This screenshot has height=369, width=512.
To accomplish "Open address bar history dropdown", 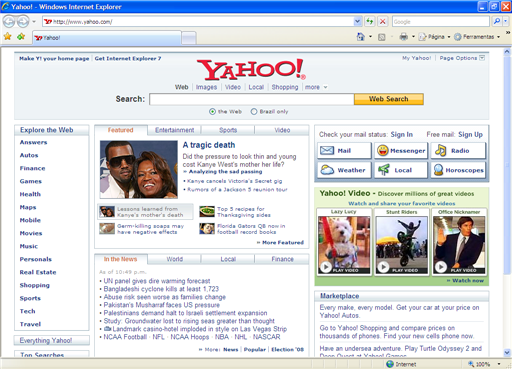I will click(x=357, y=22).
